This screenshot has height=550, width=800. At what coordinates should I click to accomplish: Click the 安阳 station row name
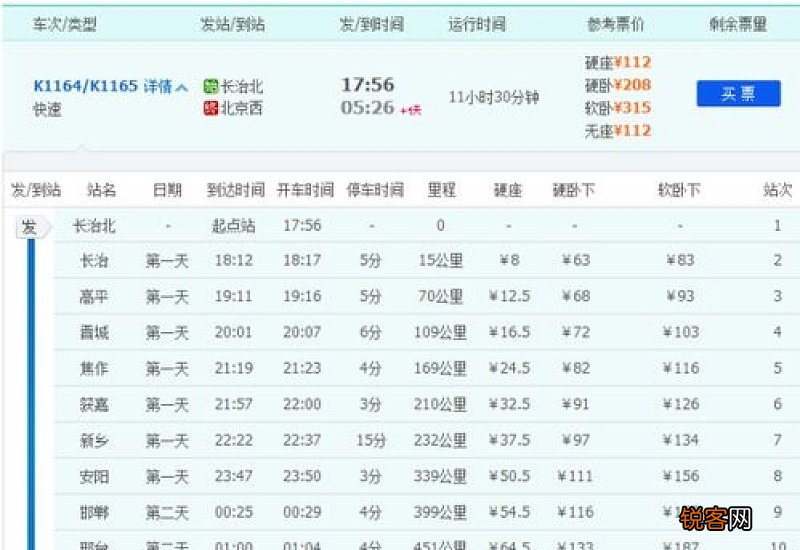[x=94, y=477]
